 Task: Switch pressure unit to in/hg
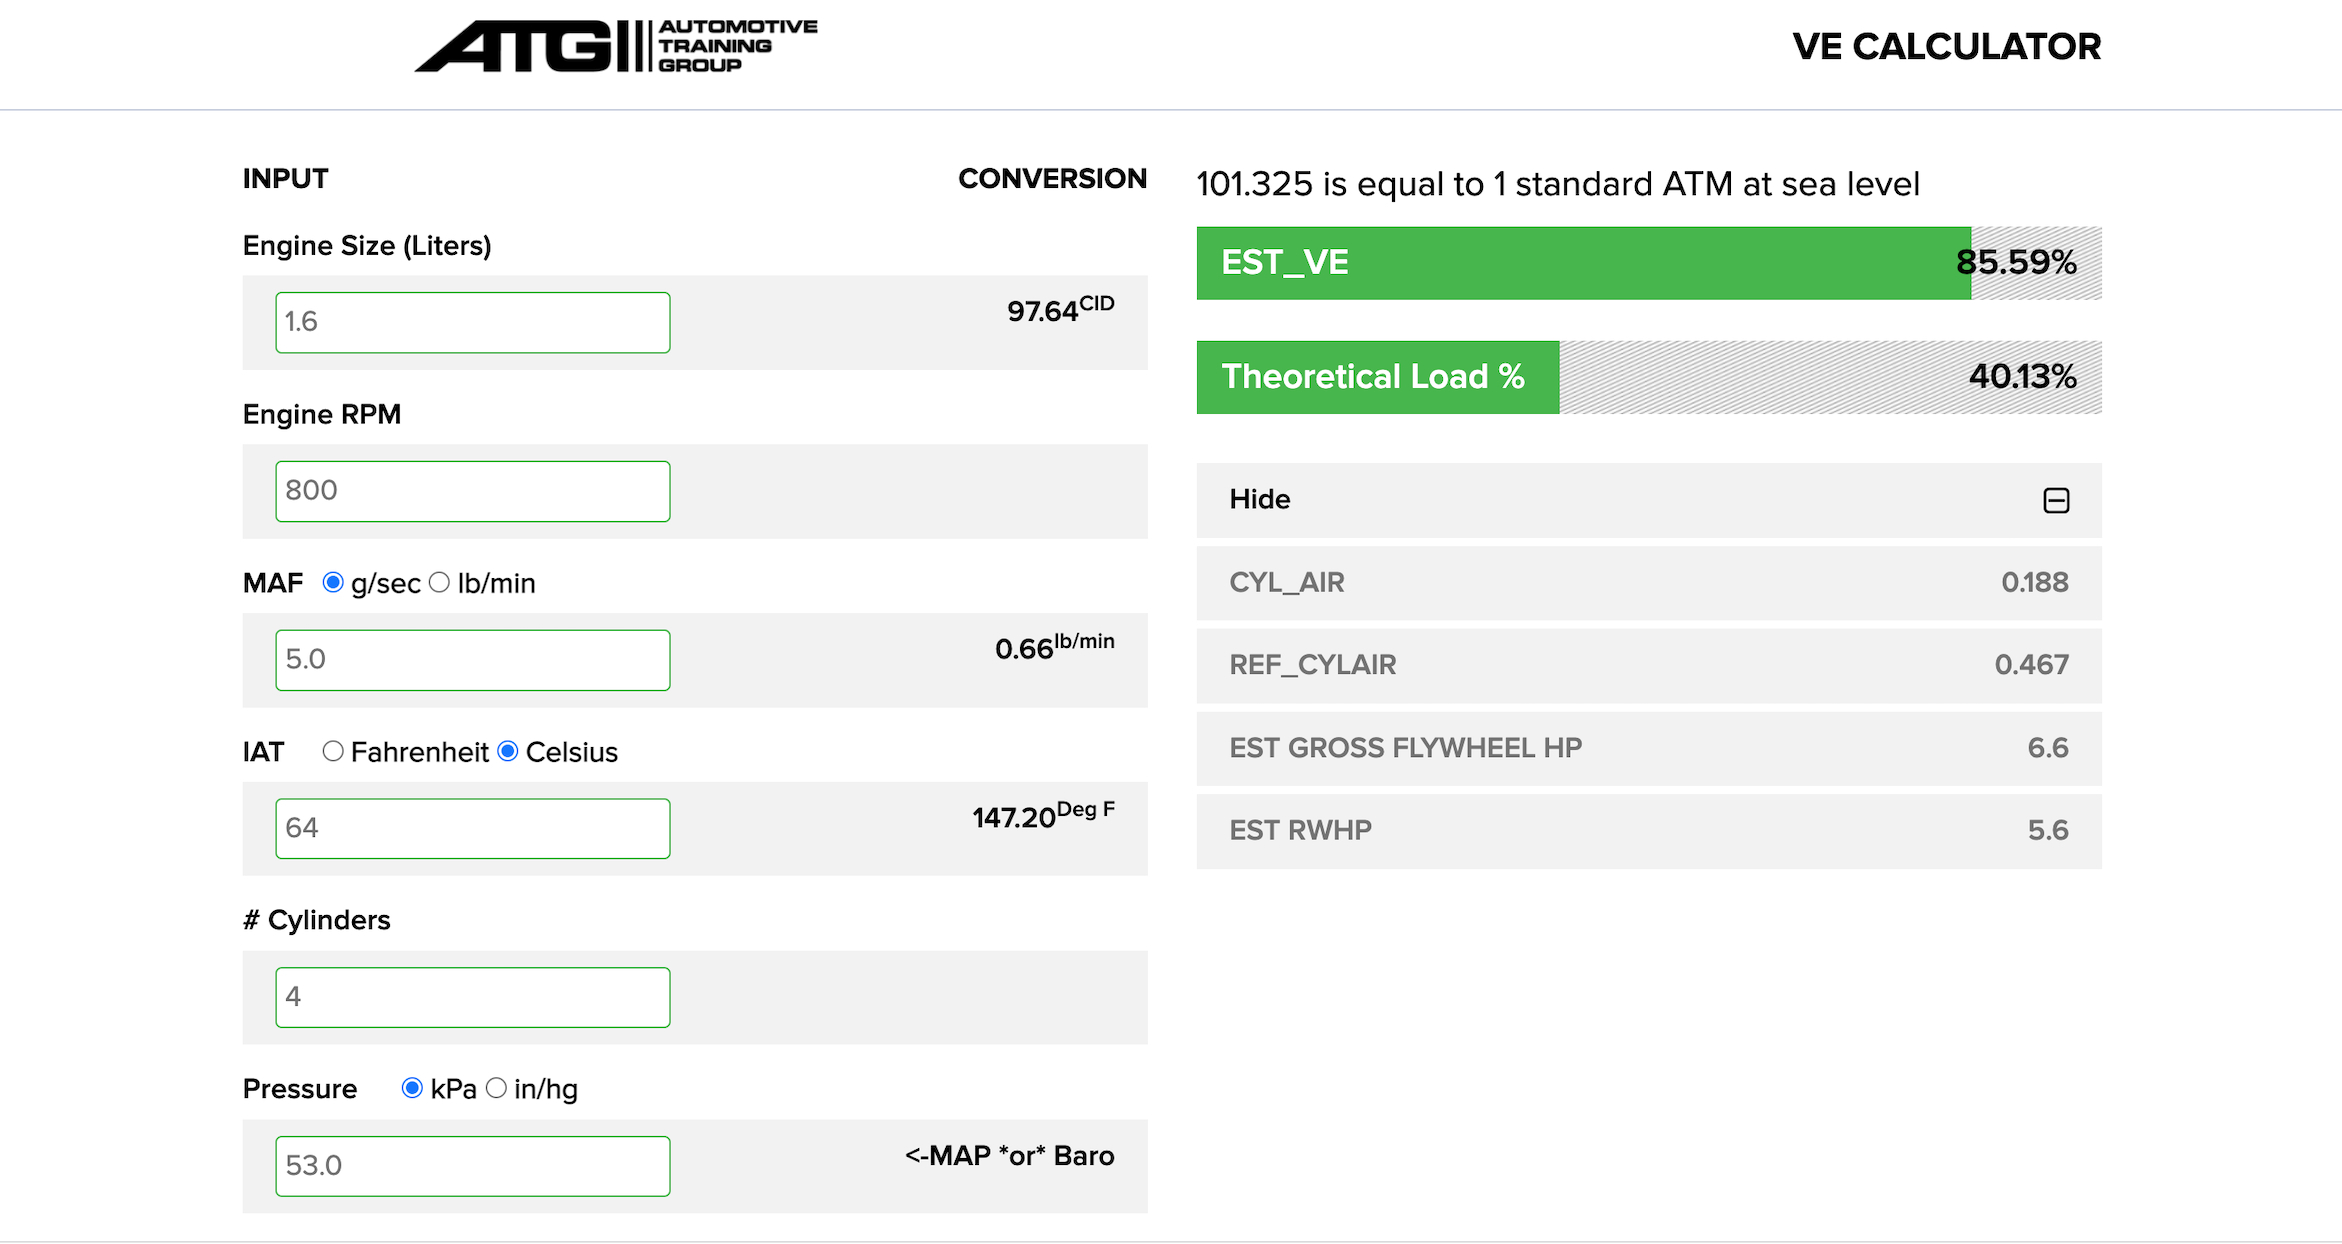[x=496, y=1088]
